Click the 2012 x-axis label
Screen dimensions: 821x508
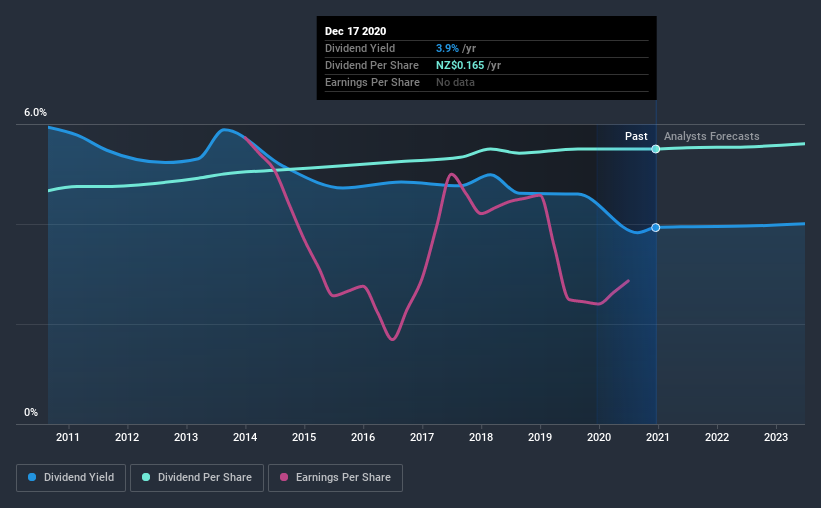pos(127,437)
